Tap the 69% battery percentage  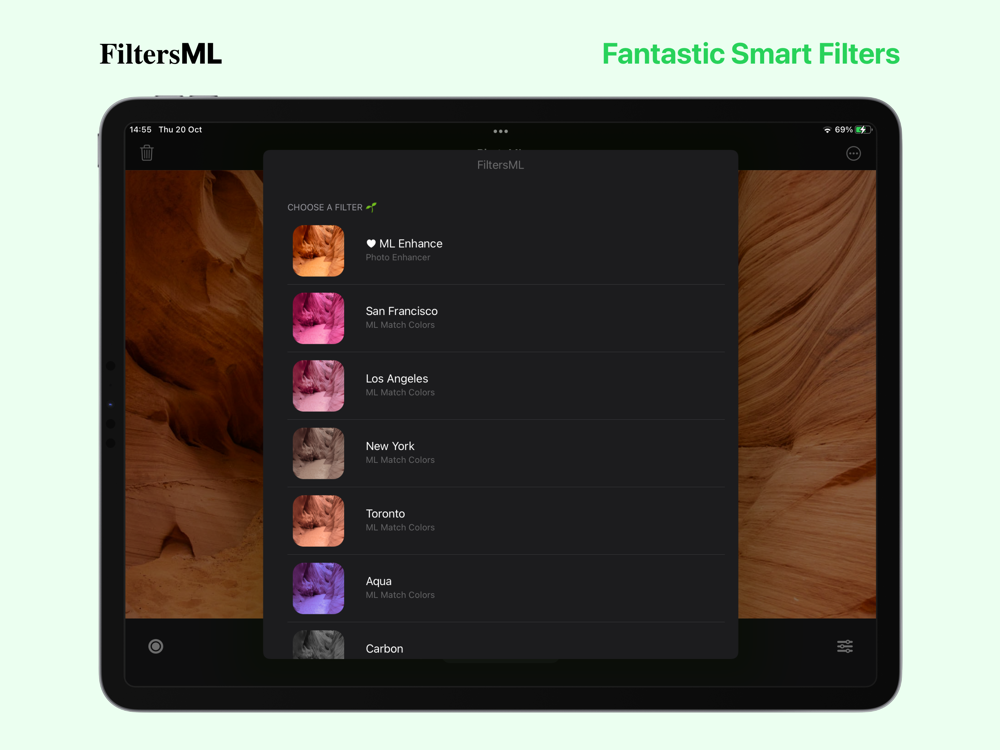[843, 129]
